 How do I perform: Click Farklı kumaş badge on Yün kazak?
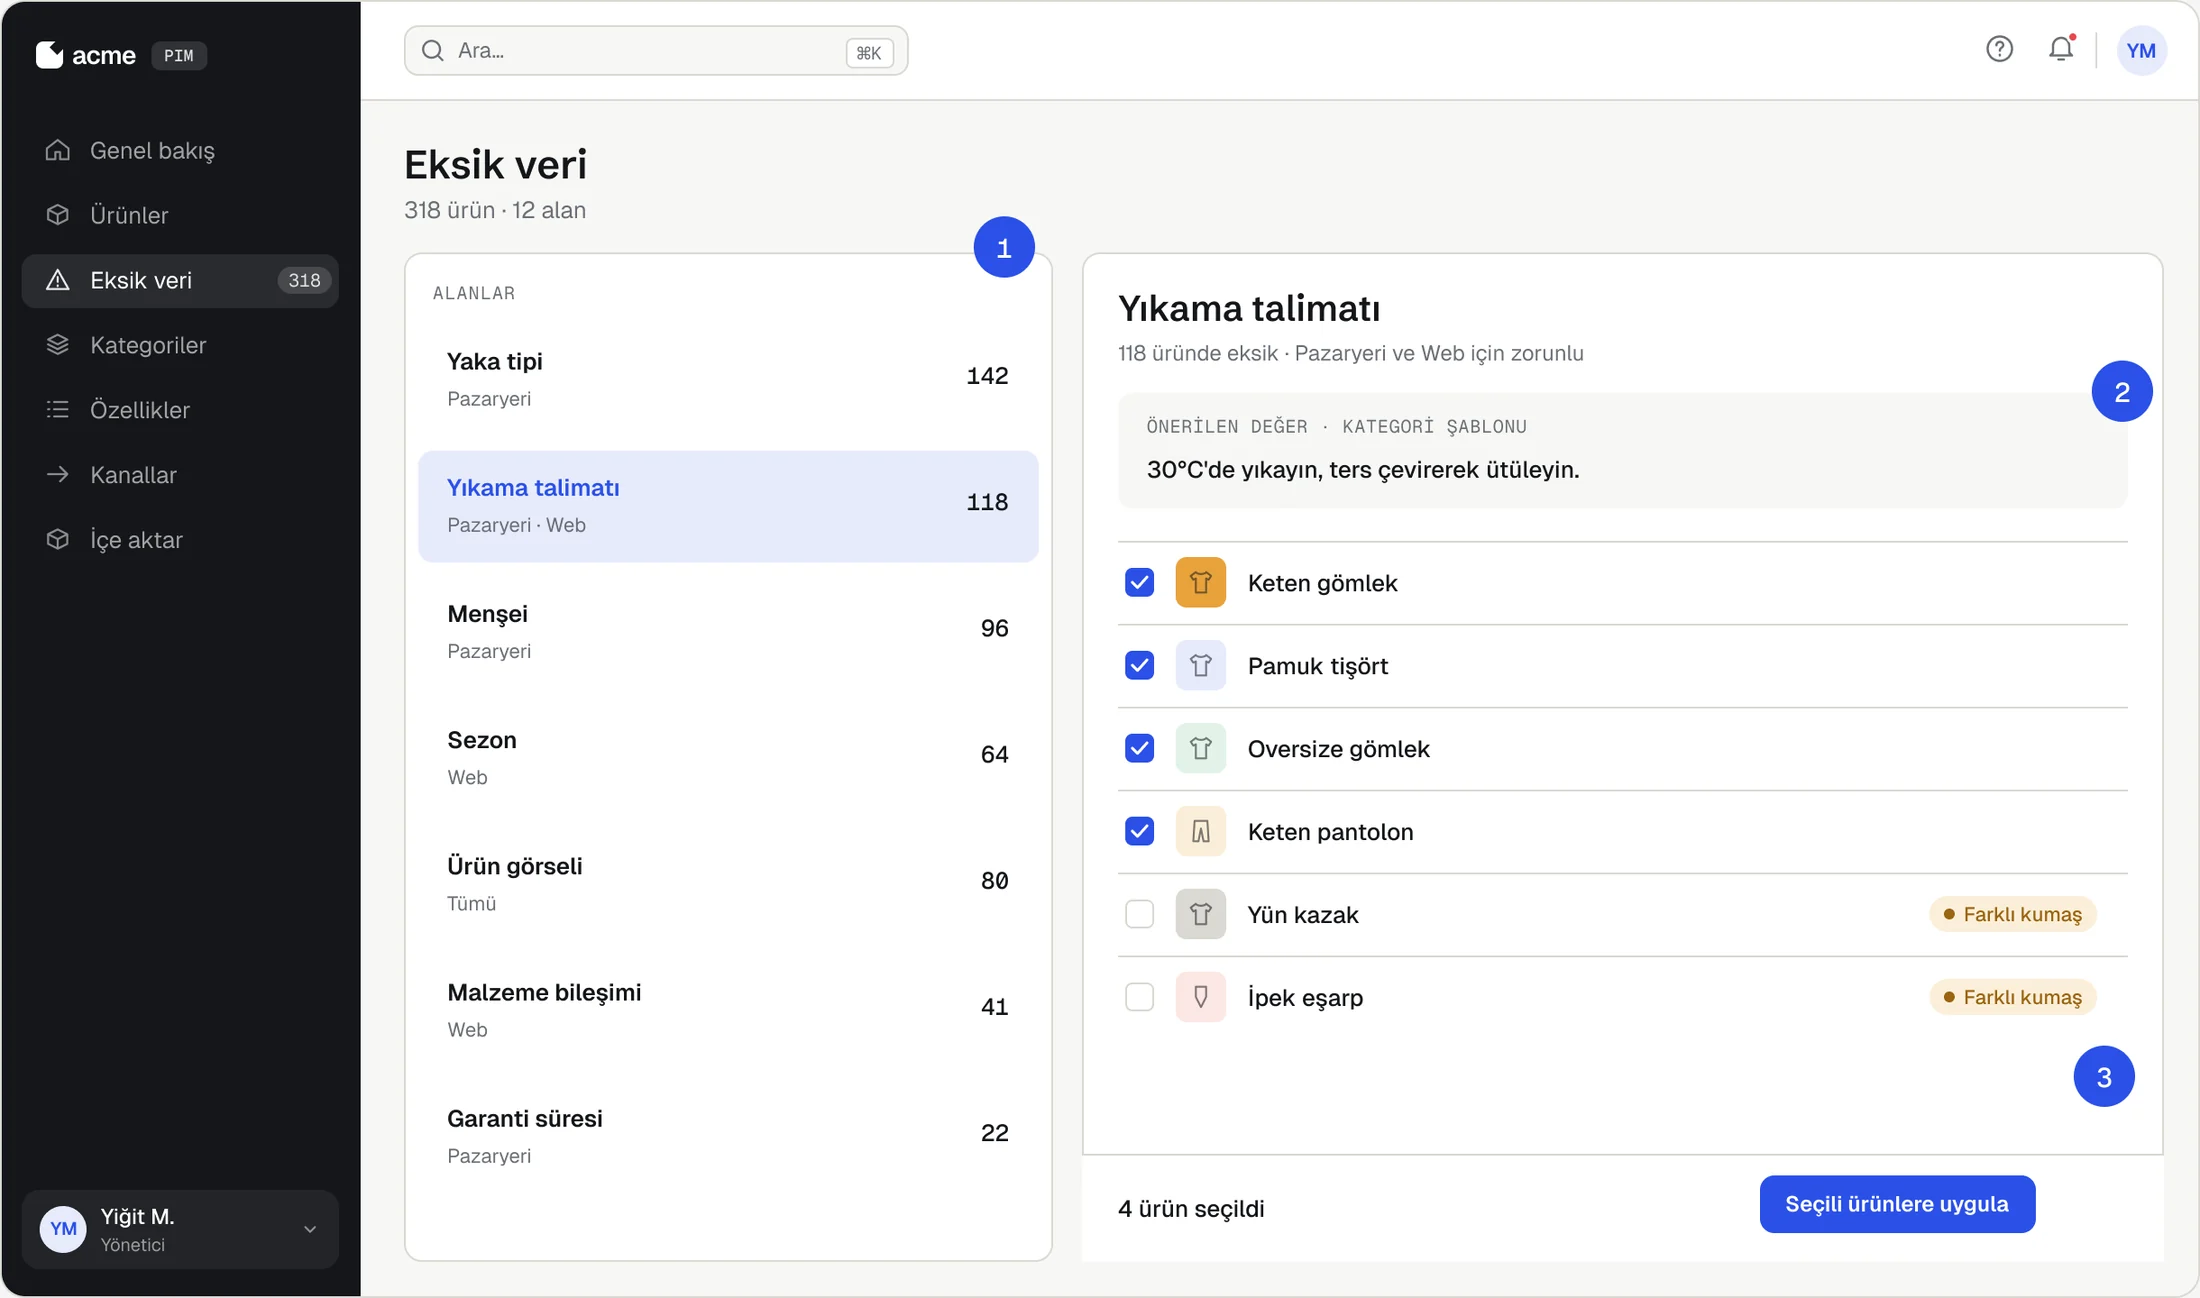tap(2012, 914)
